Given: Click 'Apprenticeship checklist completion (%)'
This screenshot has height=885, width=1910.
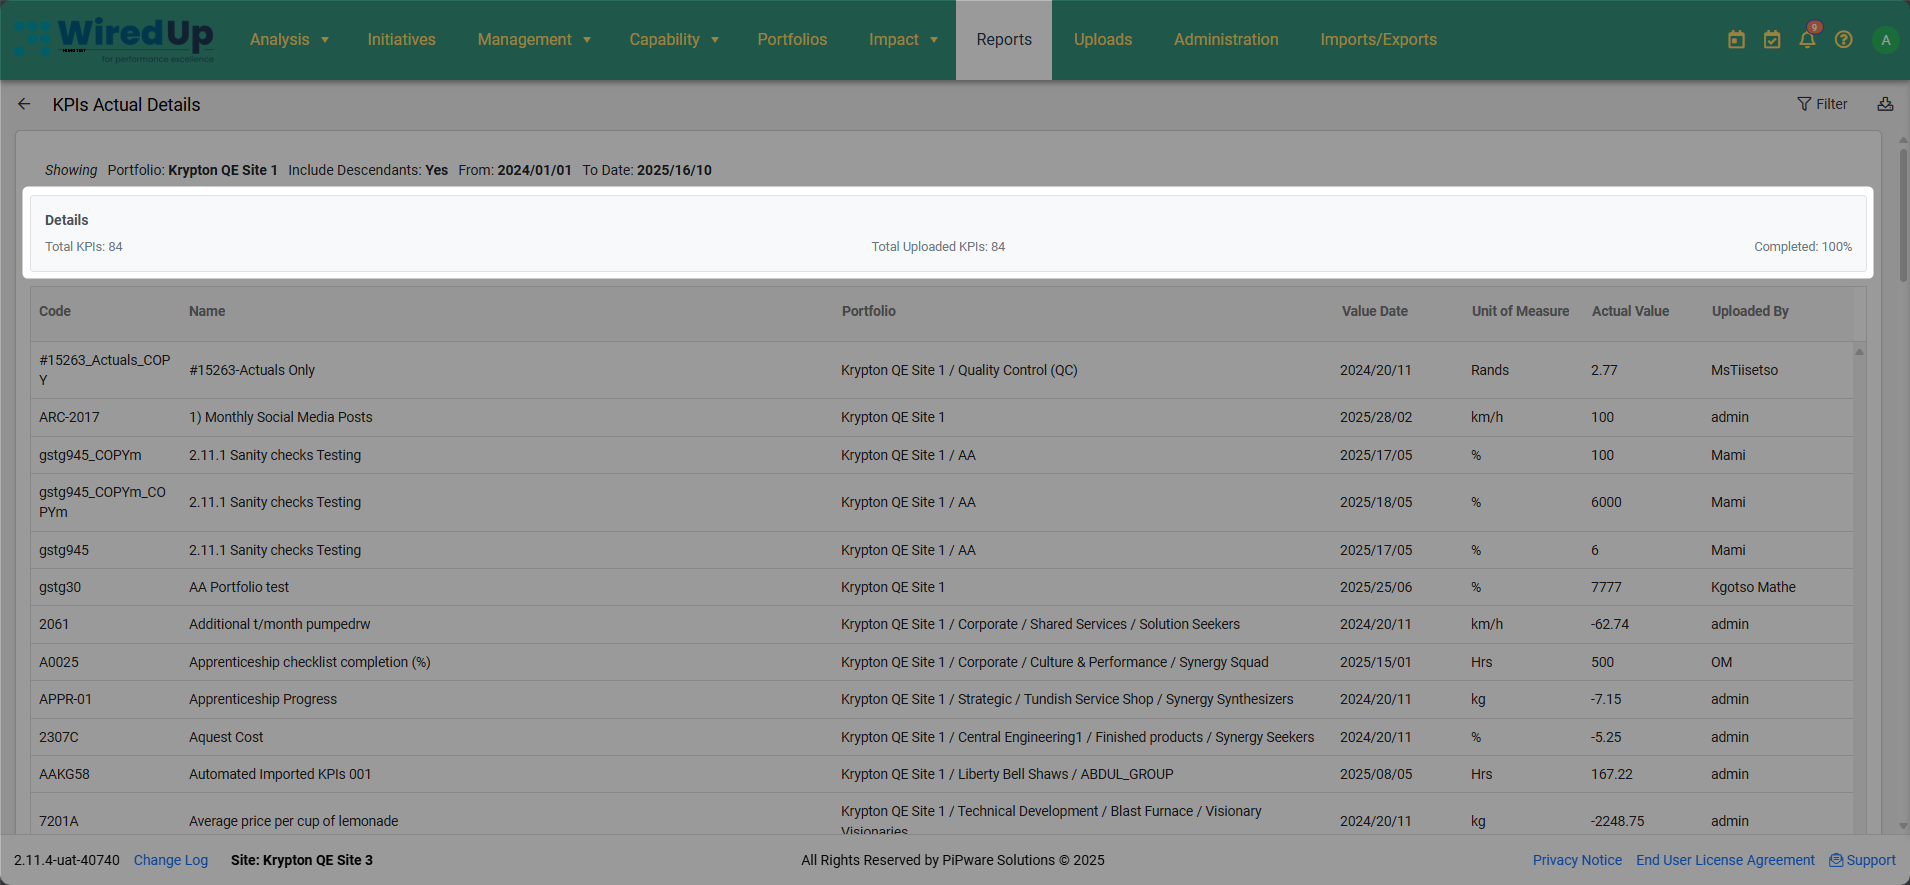Looking at the screenshot, I should tap(310, 662).
